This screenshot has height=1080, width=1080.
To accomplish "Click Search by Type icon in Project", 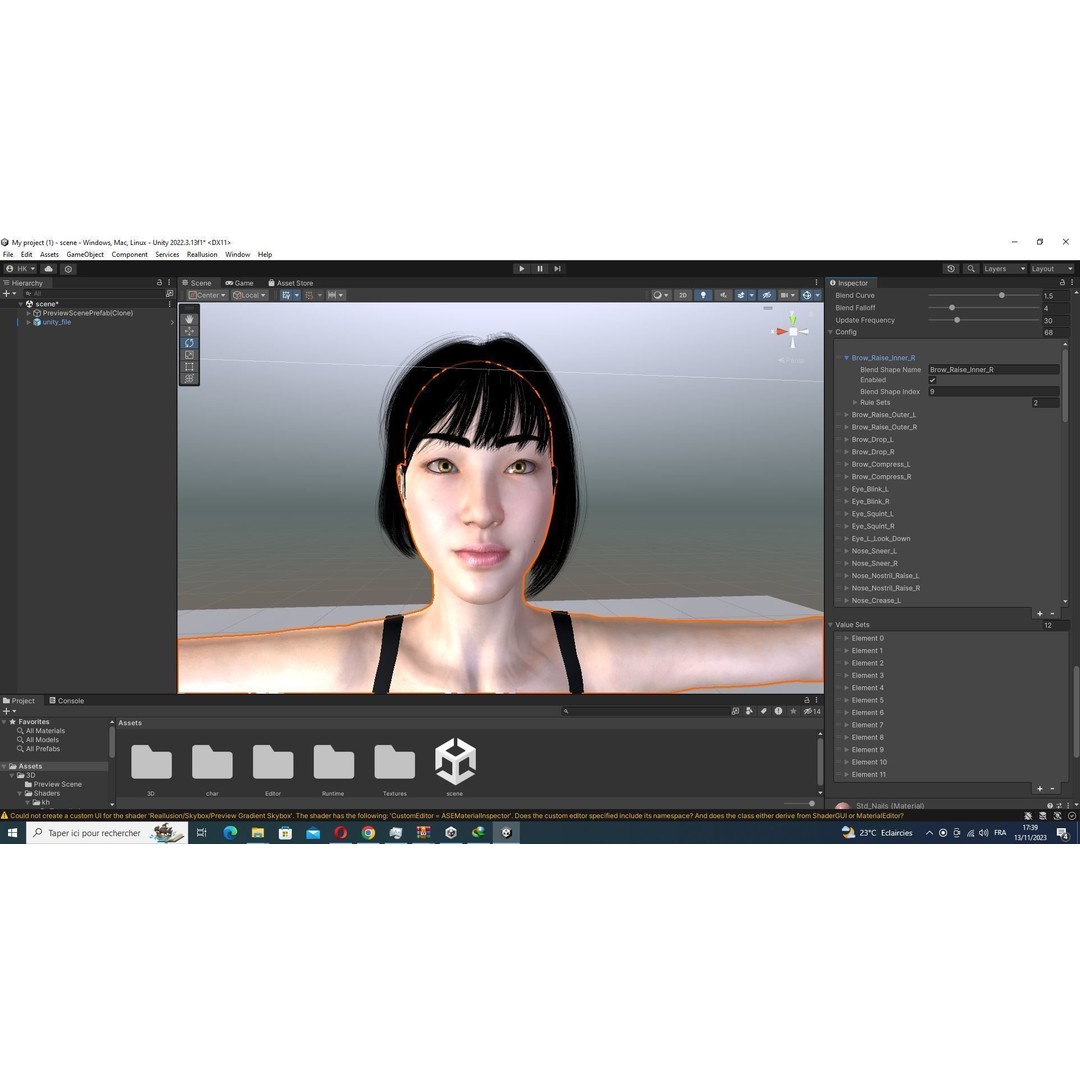I will pyautogui.click(x=749, y=712).
